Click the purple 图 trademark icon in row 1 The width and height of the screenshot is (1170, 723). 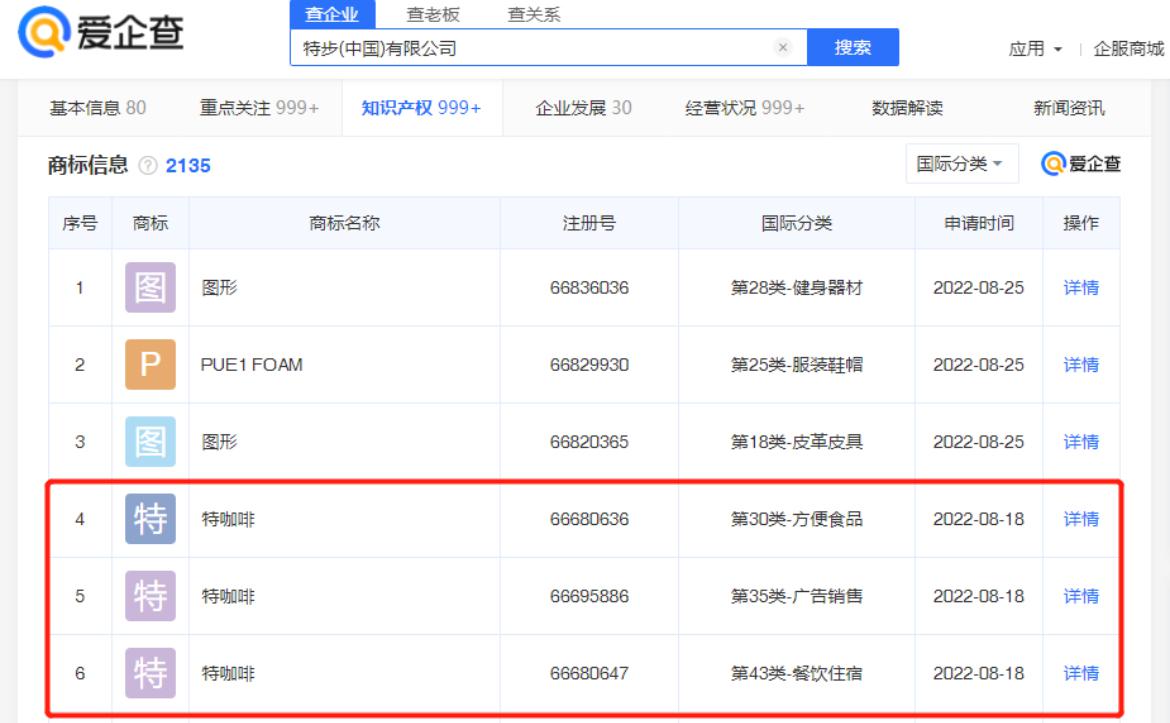(x=150, y=288)
